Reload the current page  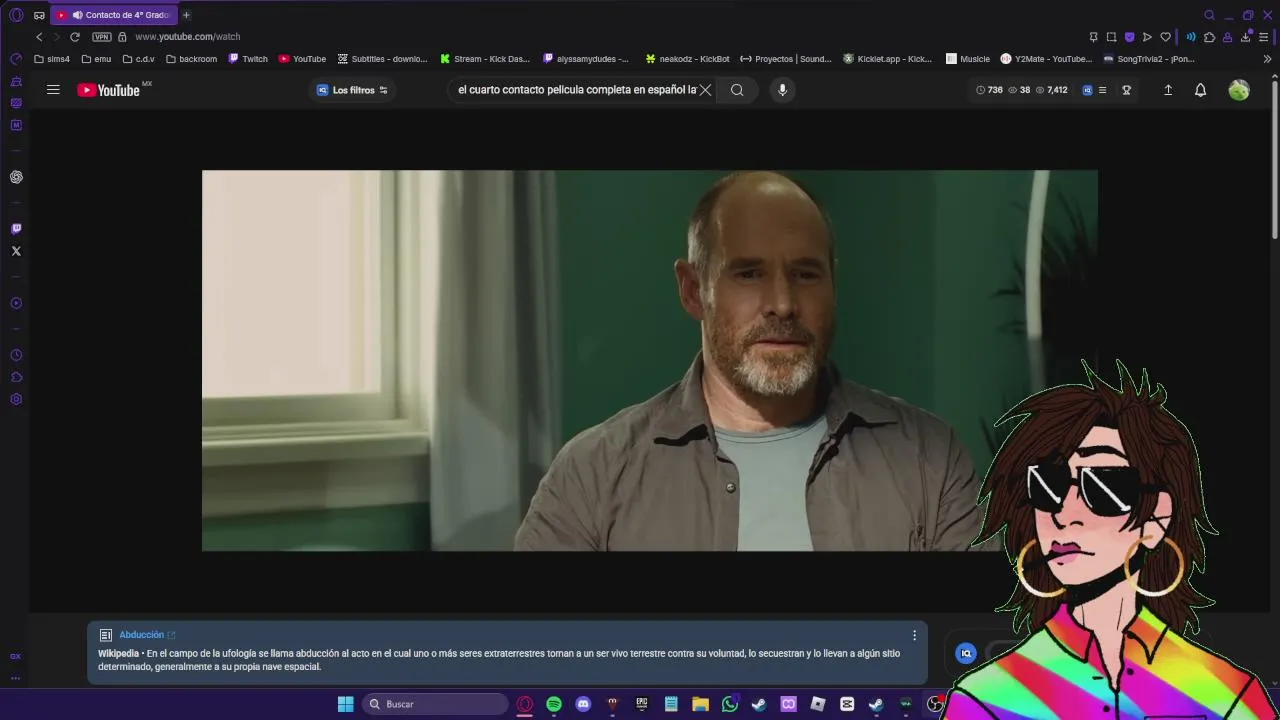click(74, 37)
